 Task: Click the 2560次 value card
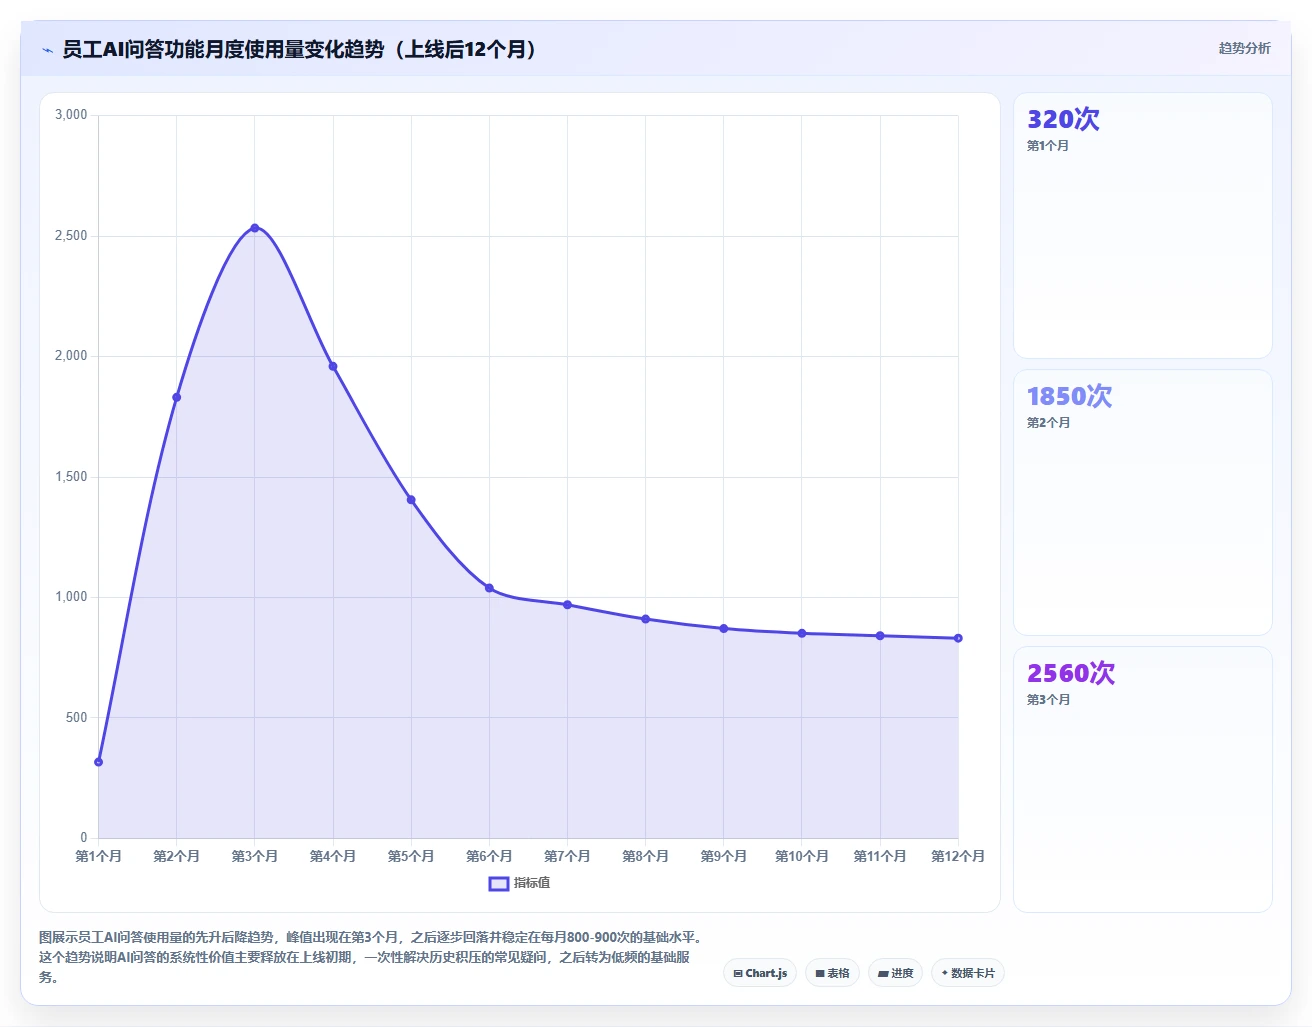(x=1143, y=780)
